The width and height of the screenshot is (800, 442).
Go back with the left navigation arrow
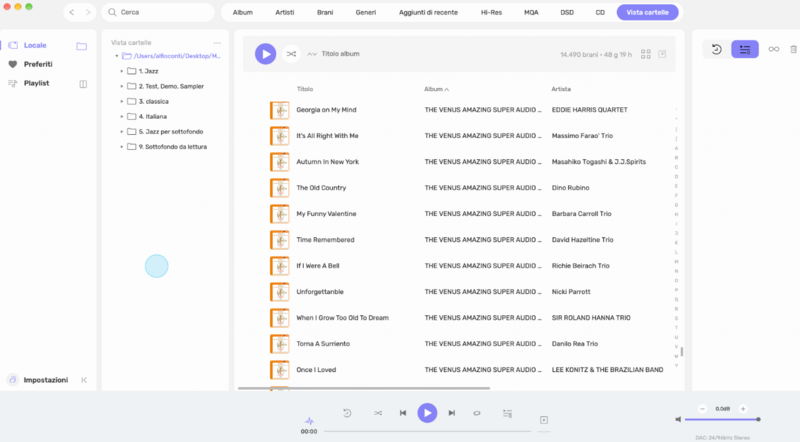72,12
